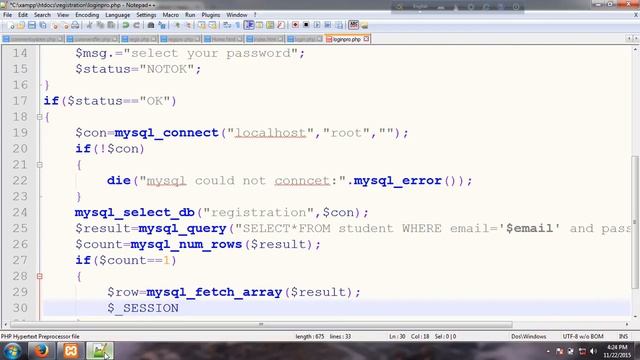Click the Print toolbar icon
Screen dimensions: 640x360
coord(75,25)
